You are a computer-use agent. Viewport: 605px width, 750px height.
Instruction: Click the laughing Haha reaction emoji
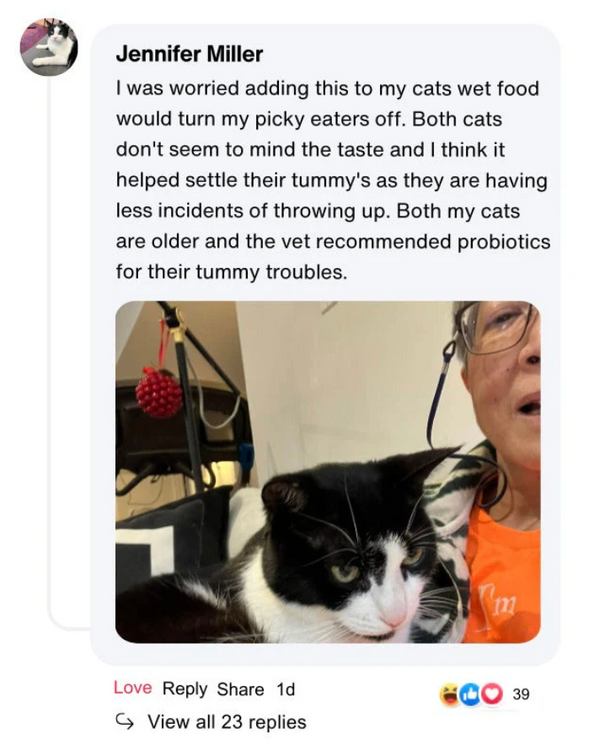pos(450,695)
